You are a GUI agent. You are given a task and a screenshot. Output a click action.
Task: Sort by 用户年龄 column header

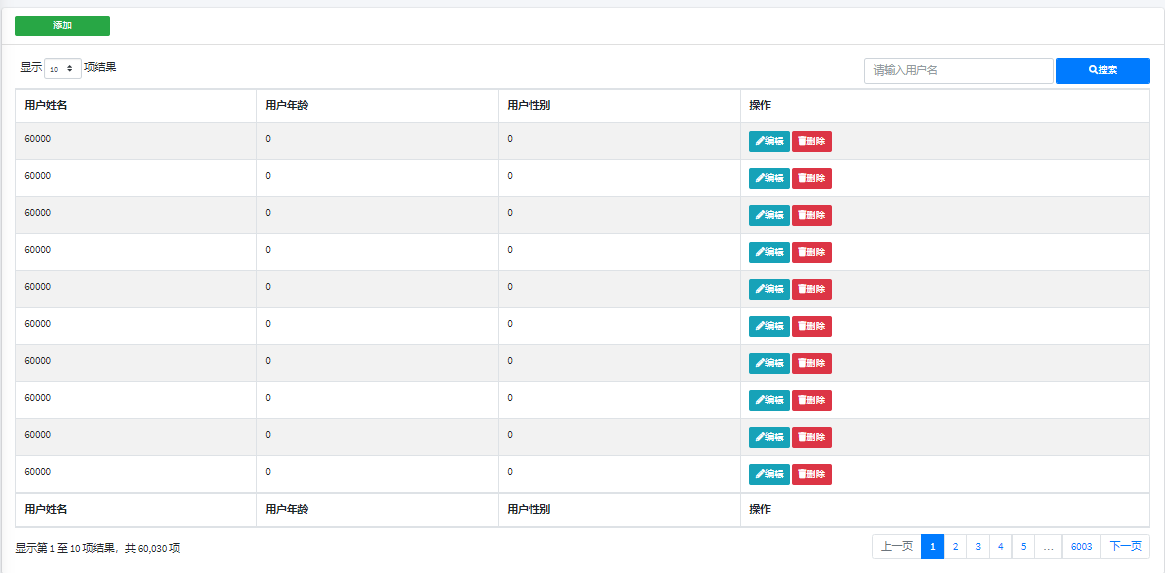point(287,106)
